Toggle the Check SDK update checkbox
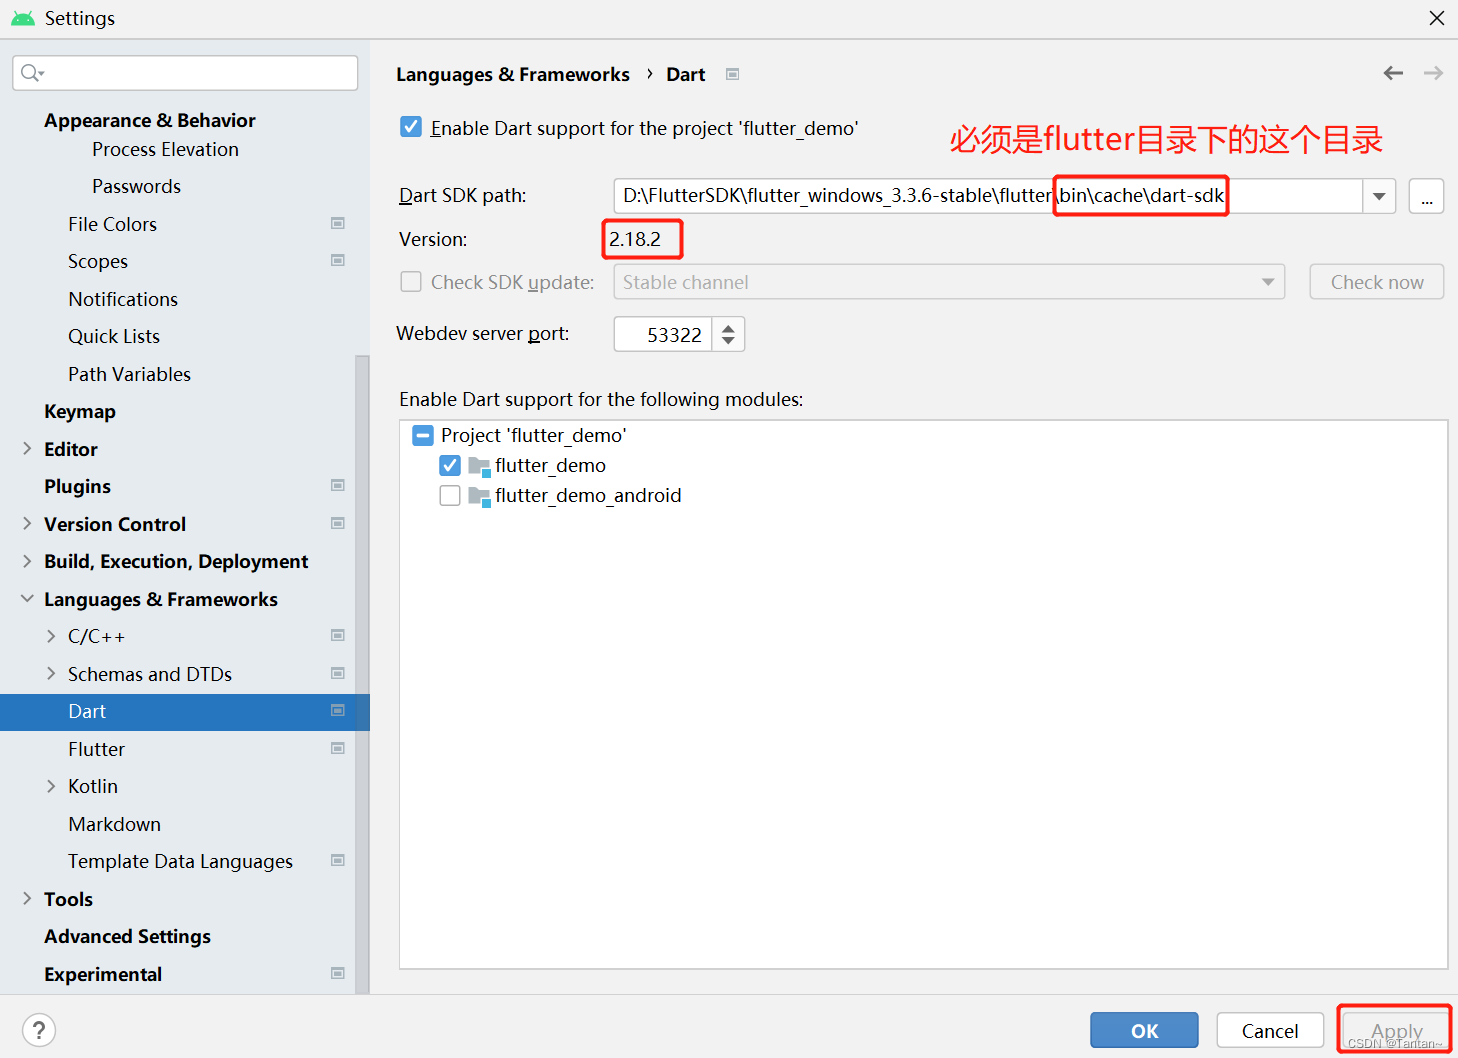This screenshot has height=1058, width=1458. [x=411, y=282]
